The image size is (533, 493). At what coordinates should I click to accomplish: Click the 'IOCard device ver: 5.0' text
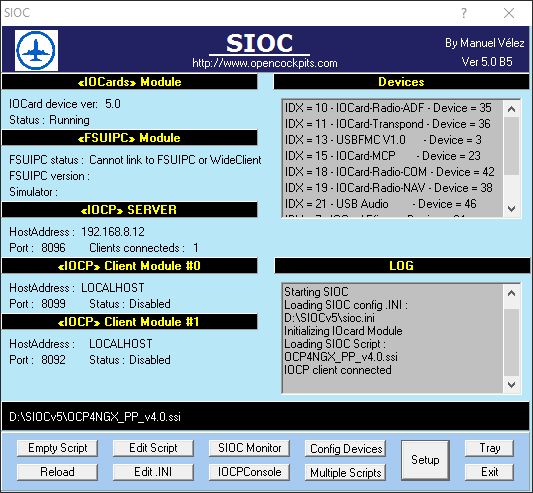coord(65,104)
